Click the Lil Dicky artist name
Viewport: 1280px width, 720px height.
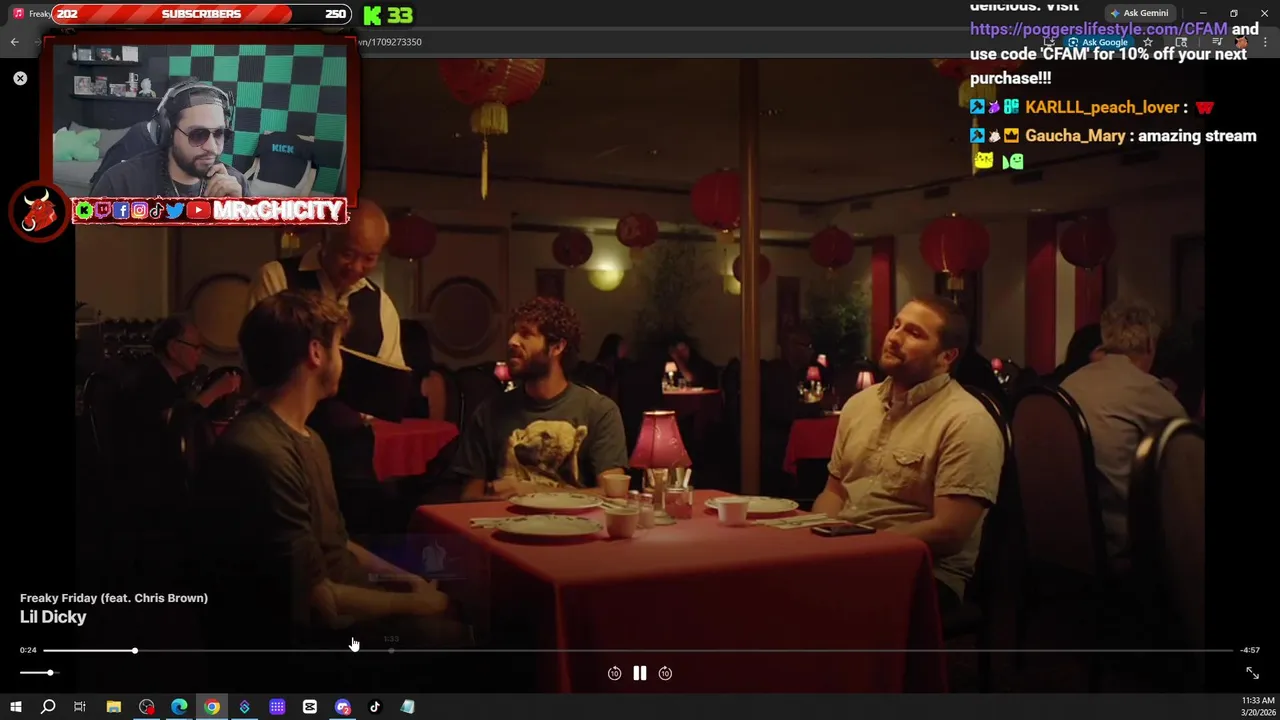tap(53, 617)
